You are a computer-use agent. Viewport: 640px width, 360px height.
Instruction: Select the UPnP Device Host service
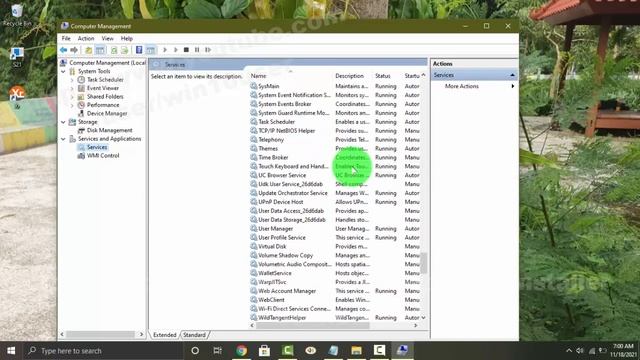[280, 202]
